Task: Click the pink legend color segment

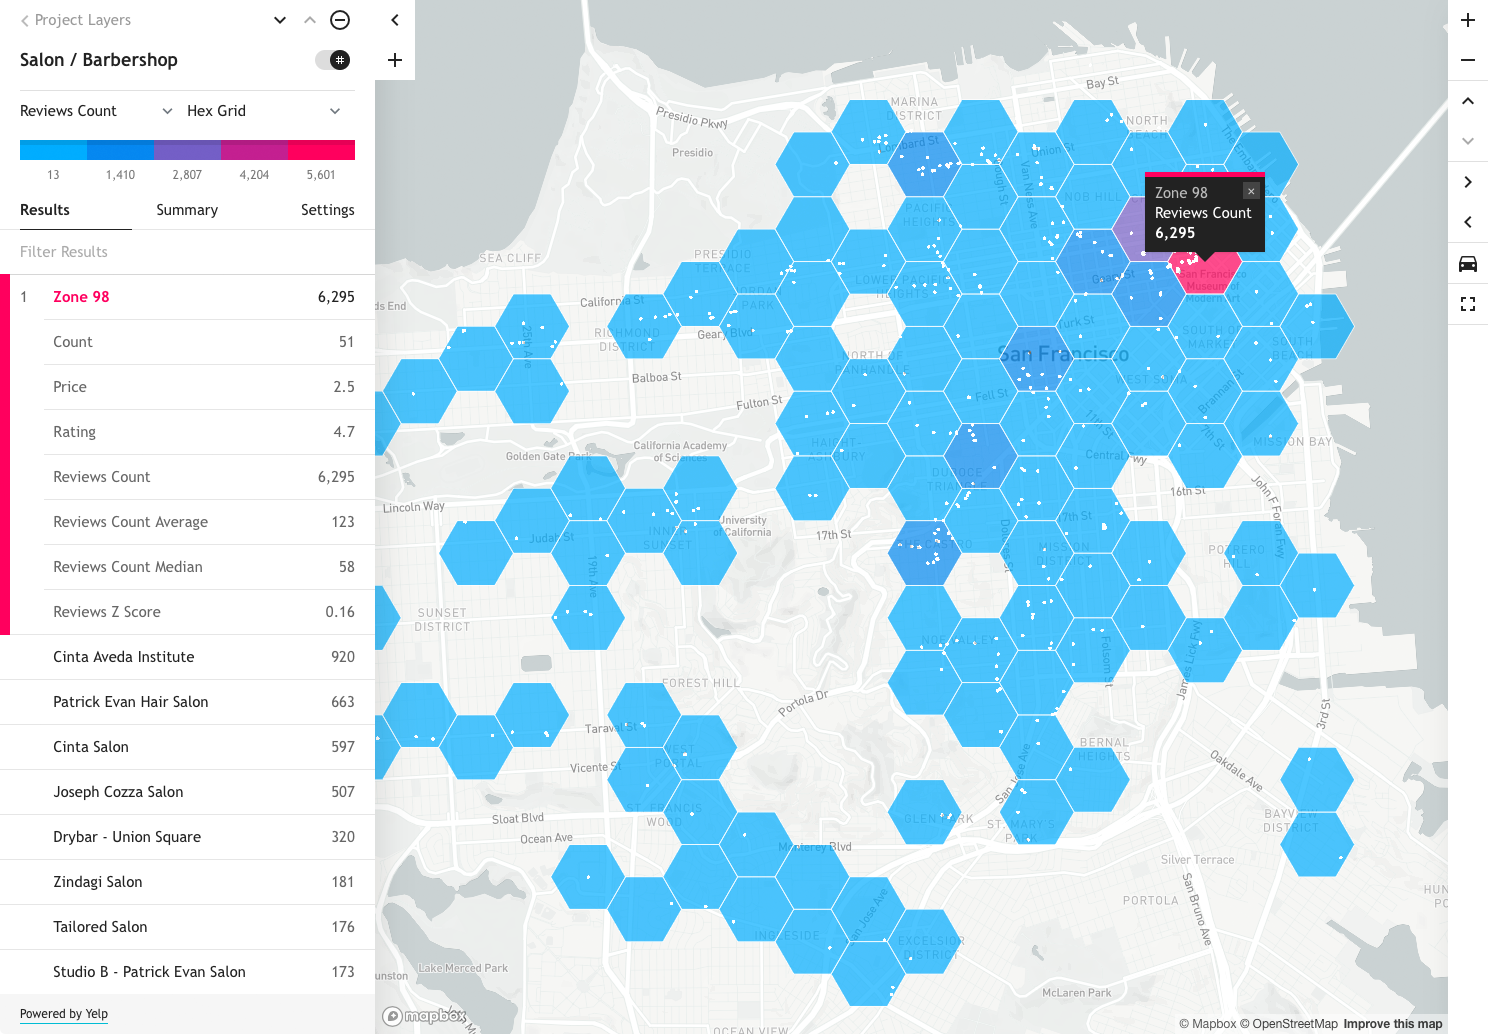Action: click(321, 150)
